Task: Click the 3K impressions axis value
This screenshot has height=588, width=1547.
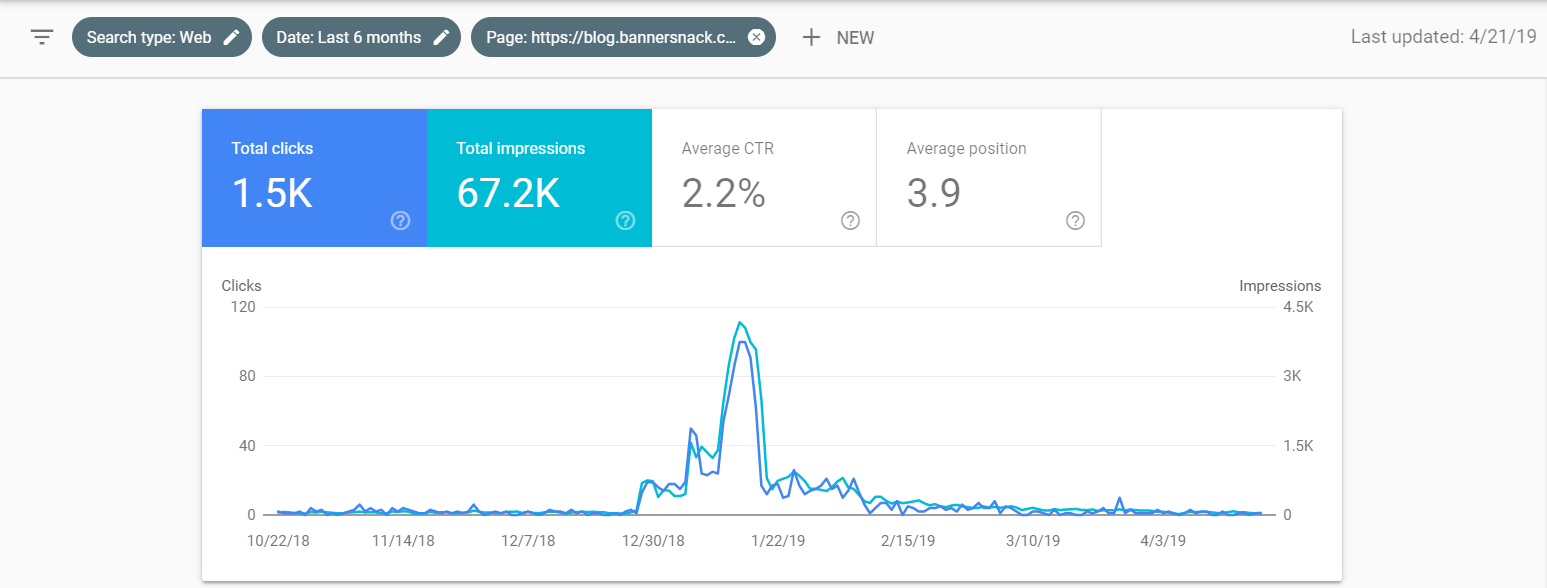Action: click(1292, 376)
